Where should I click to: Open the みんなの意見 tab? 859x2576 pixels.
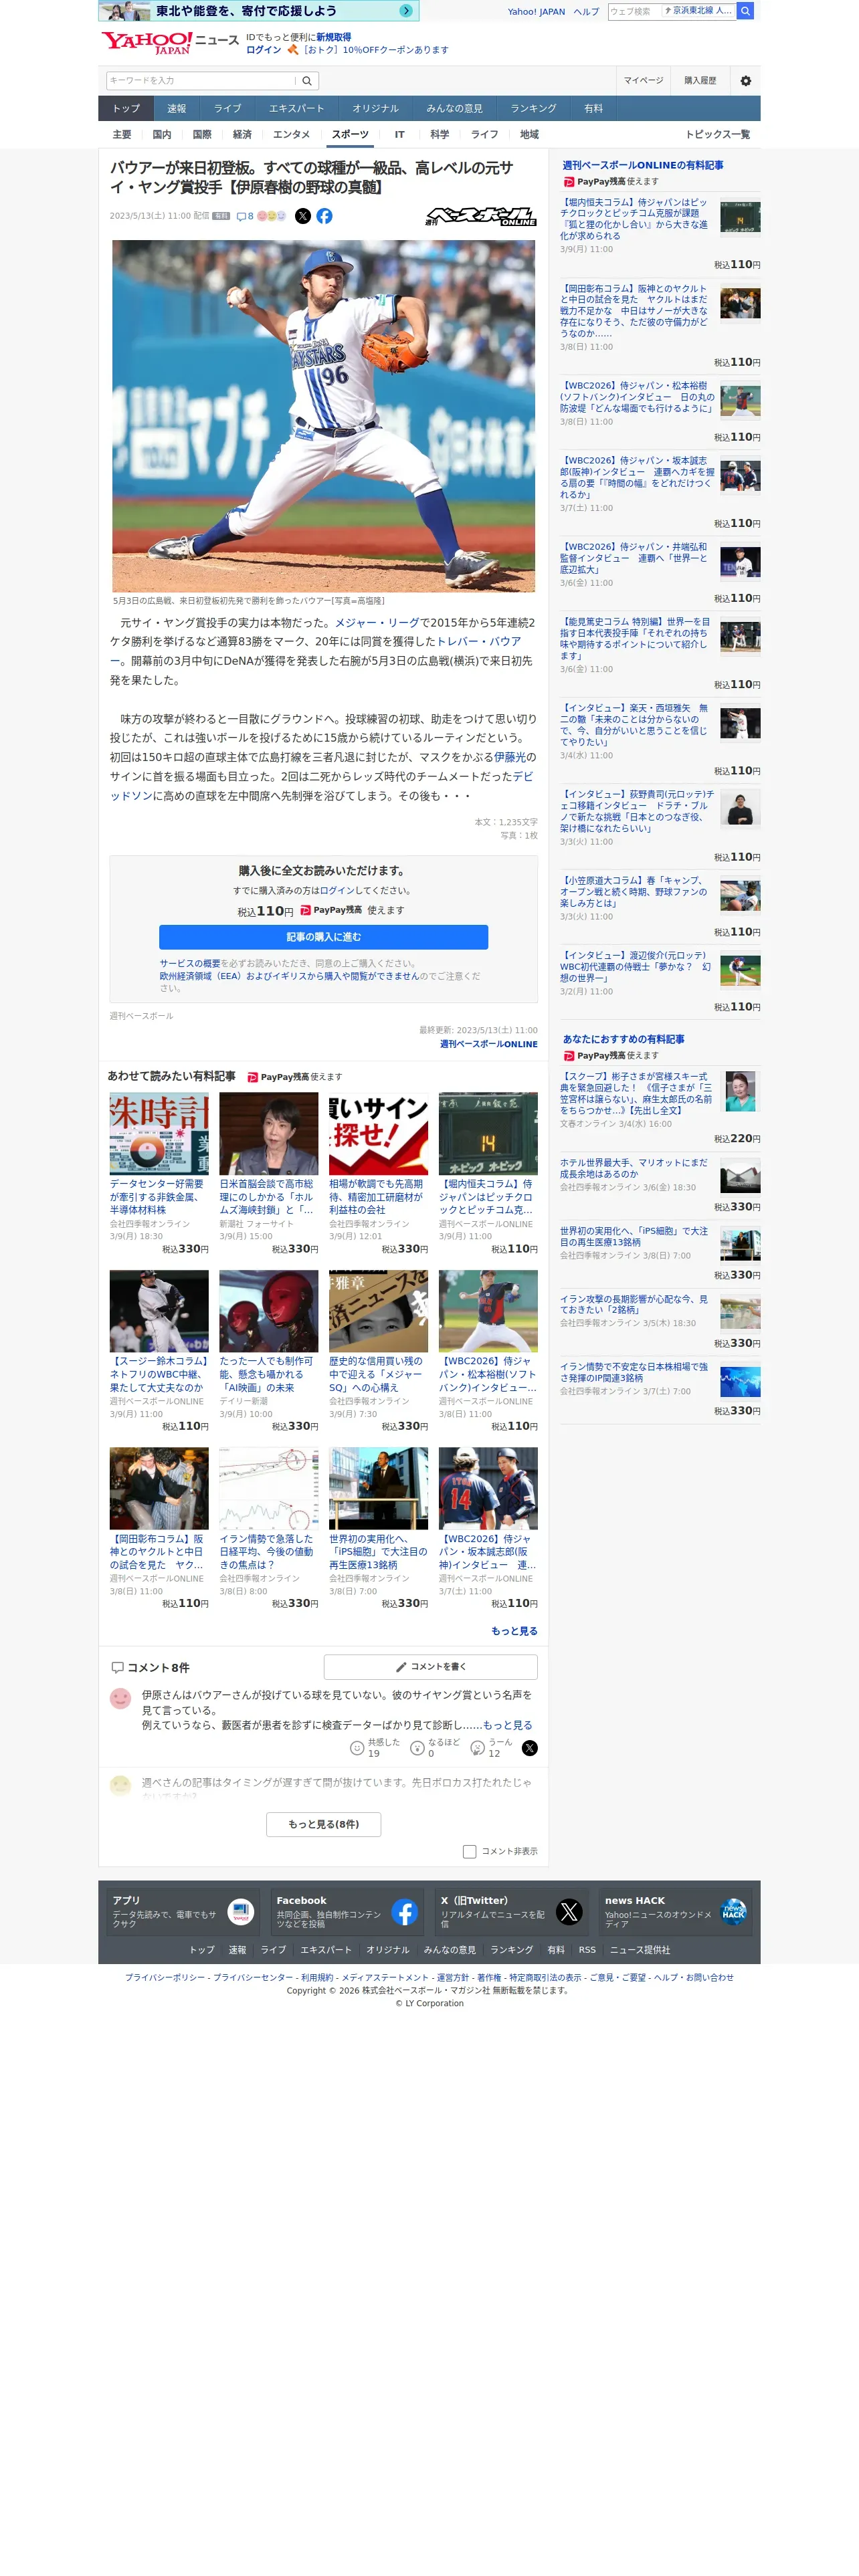tap(454, 108)
